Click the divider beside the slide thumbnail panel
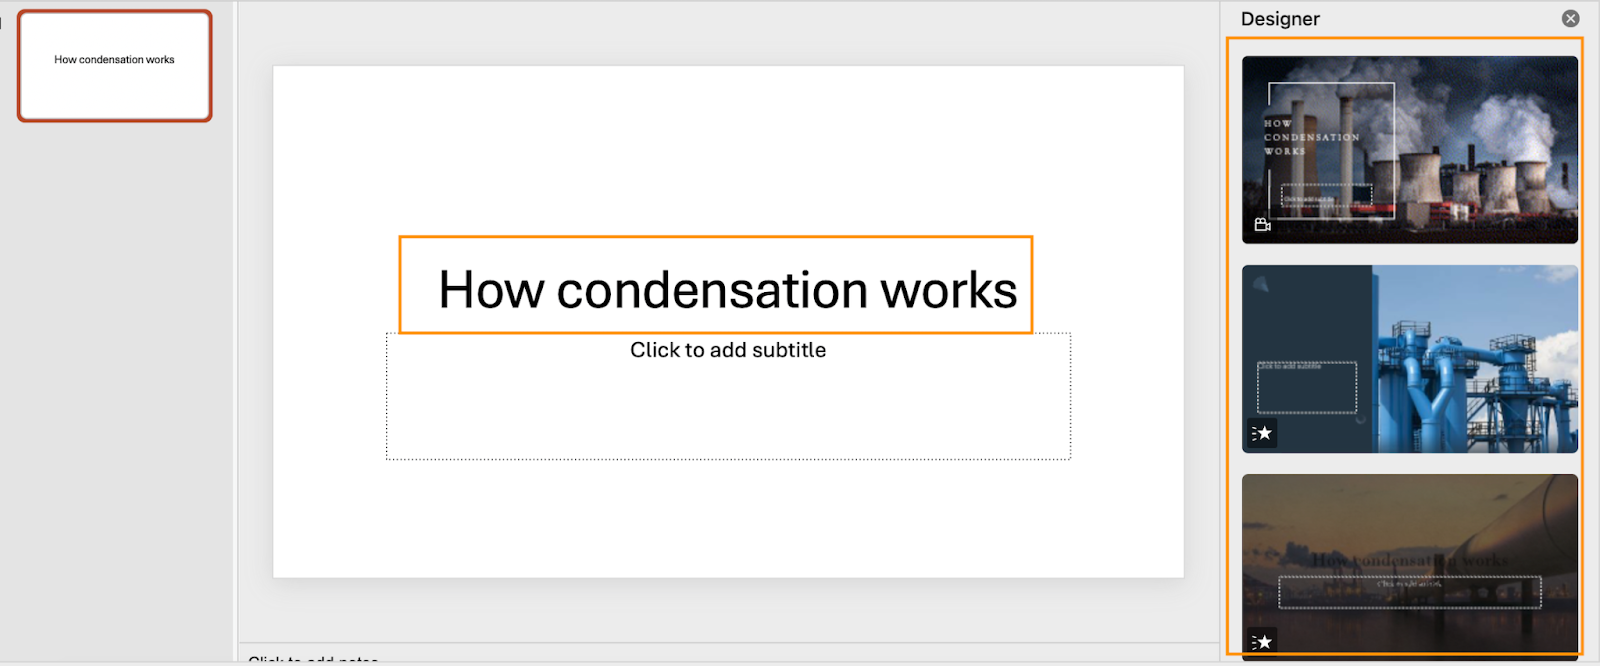The image size is (1600, 666). pos(235,330)
